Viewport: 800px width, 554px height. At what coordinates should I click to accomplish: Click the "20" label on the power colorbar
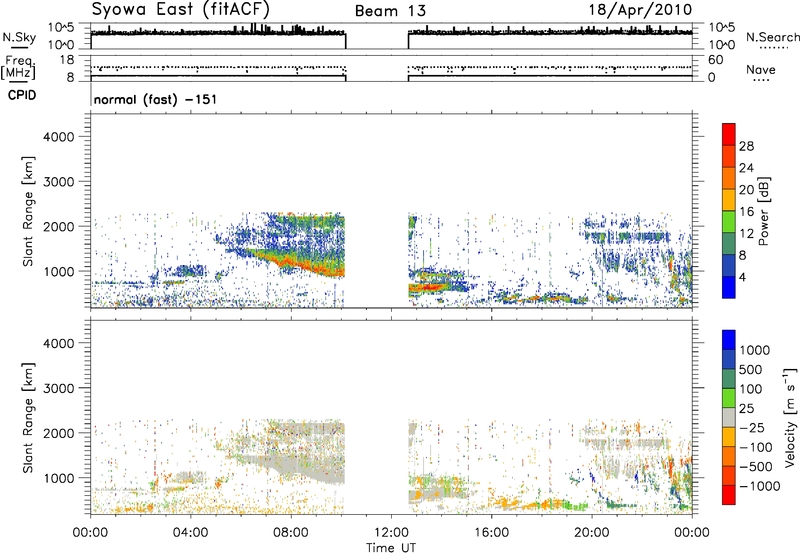[x=746, y=190]
